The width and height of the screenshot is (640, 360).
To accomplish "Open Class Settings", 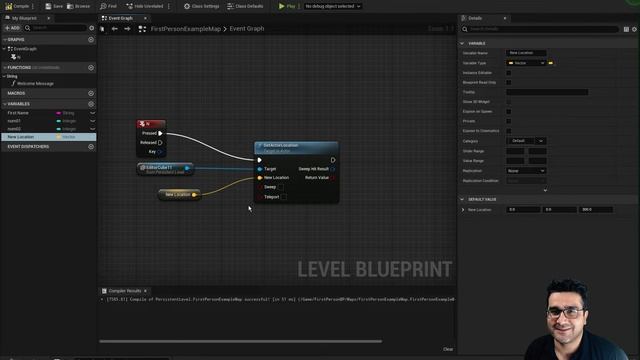I will click(x=201, y=6).
